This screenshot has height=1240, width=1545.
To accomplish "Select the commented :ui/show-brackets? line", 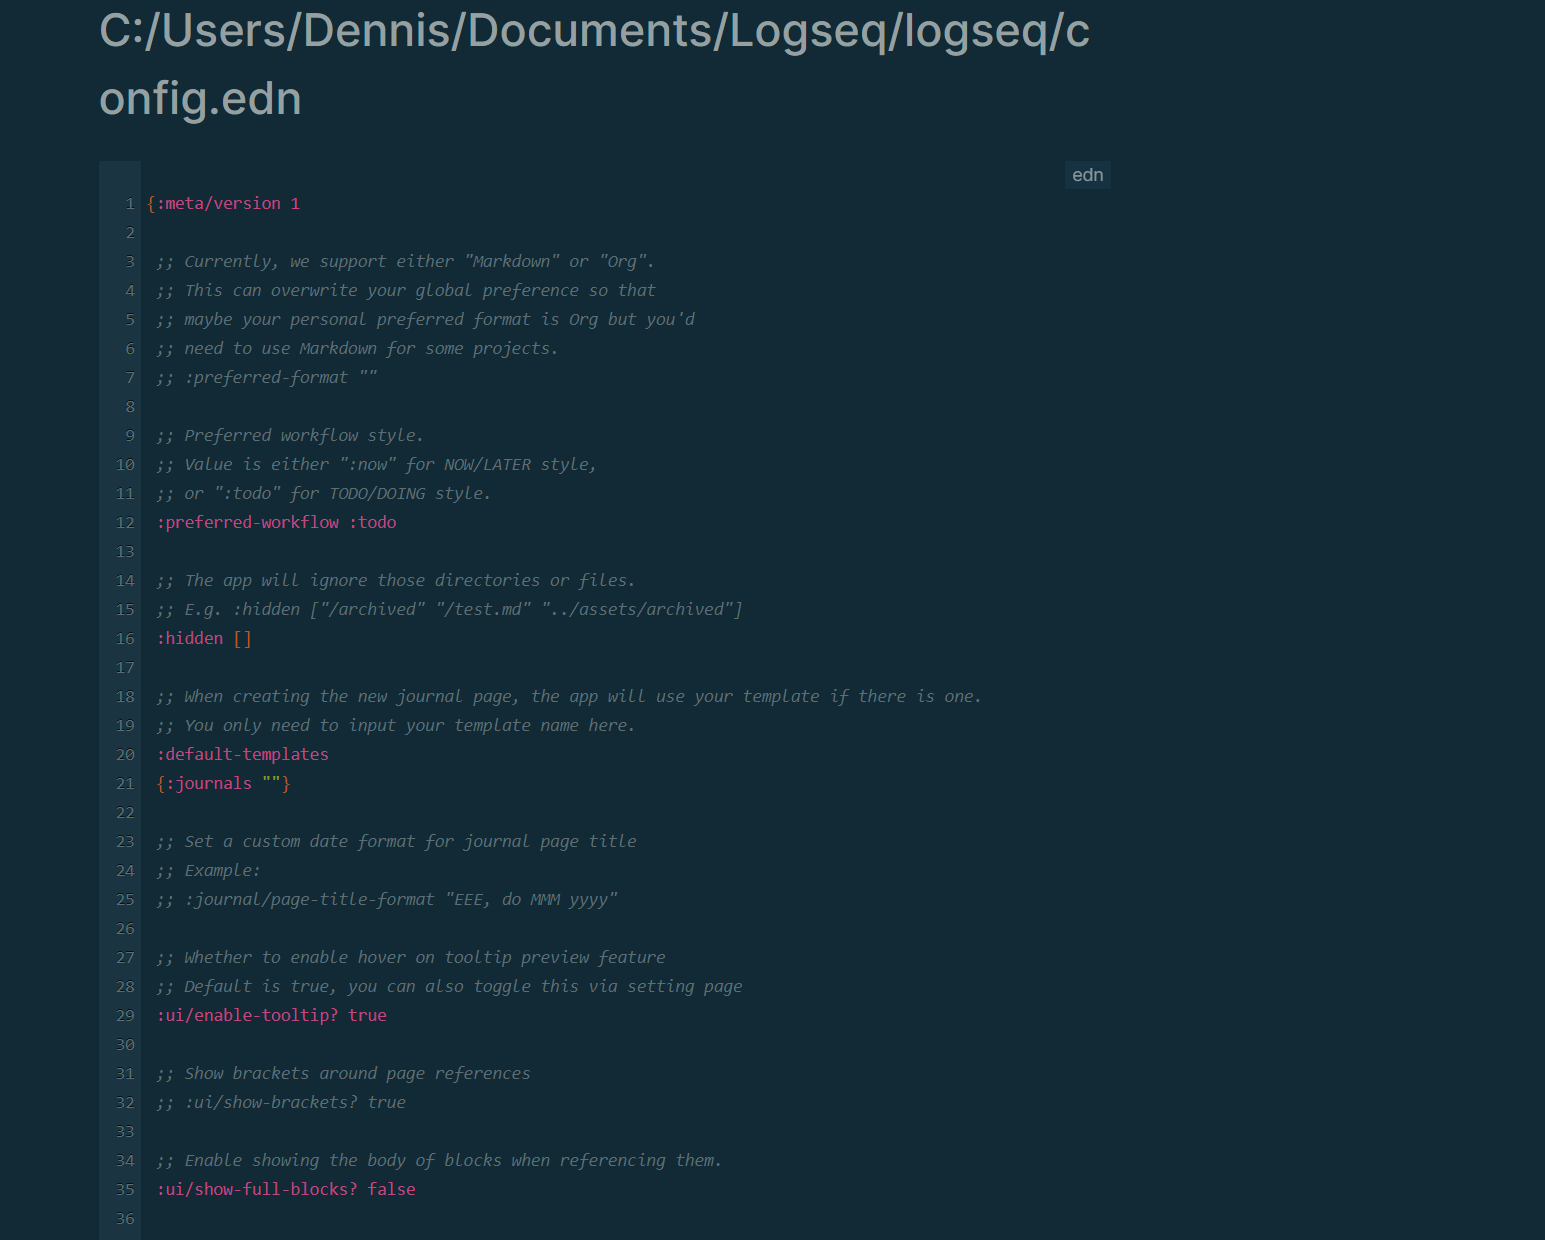I will coord(280,1102).
